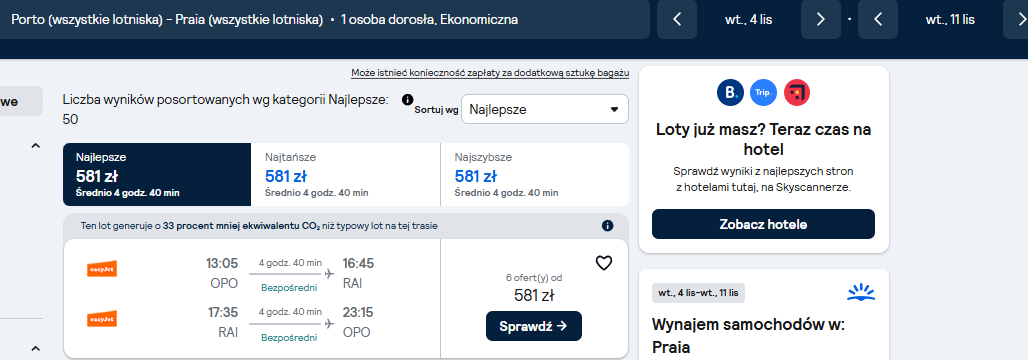Viewport: 1028px width, 360px height.
Task: Click easyJet logo on outbound flight
Action: (102, 269)
